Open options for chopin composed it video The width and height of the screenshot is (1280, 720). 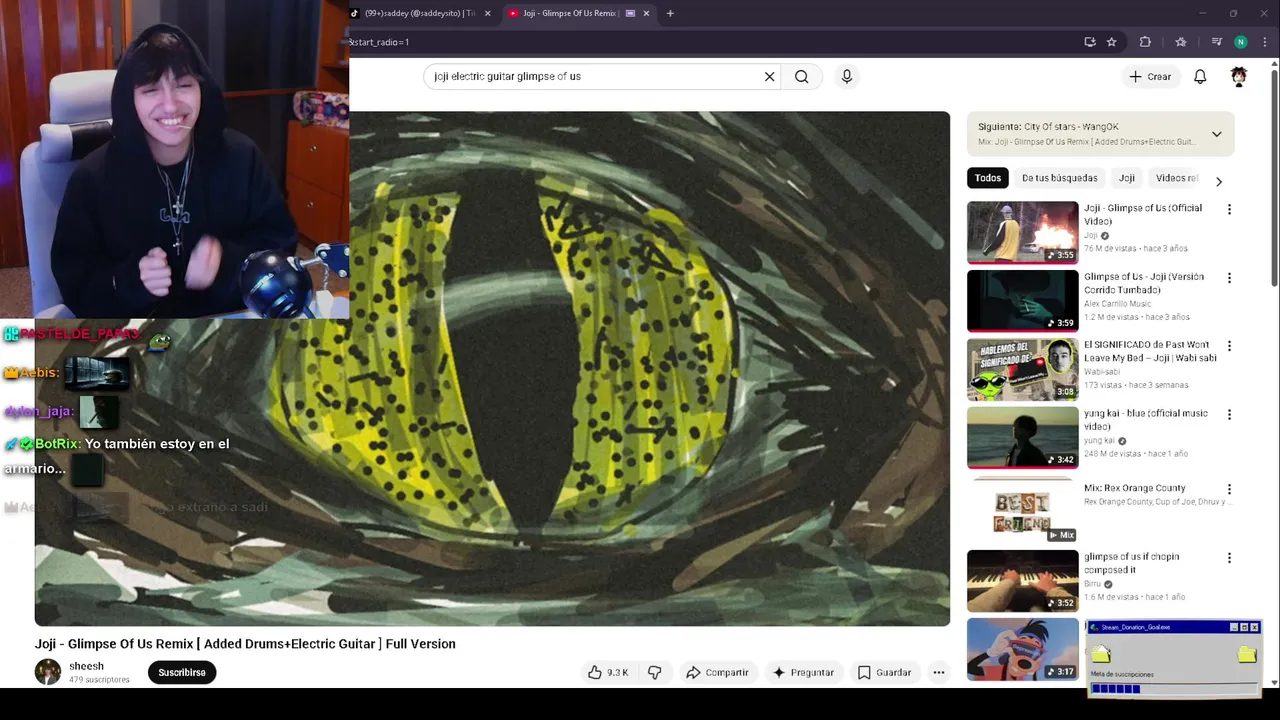(1229, 558)
